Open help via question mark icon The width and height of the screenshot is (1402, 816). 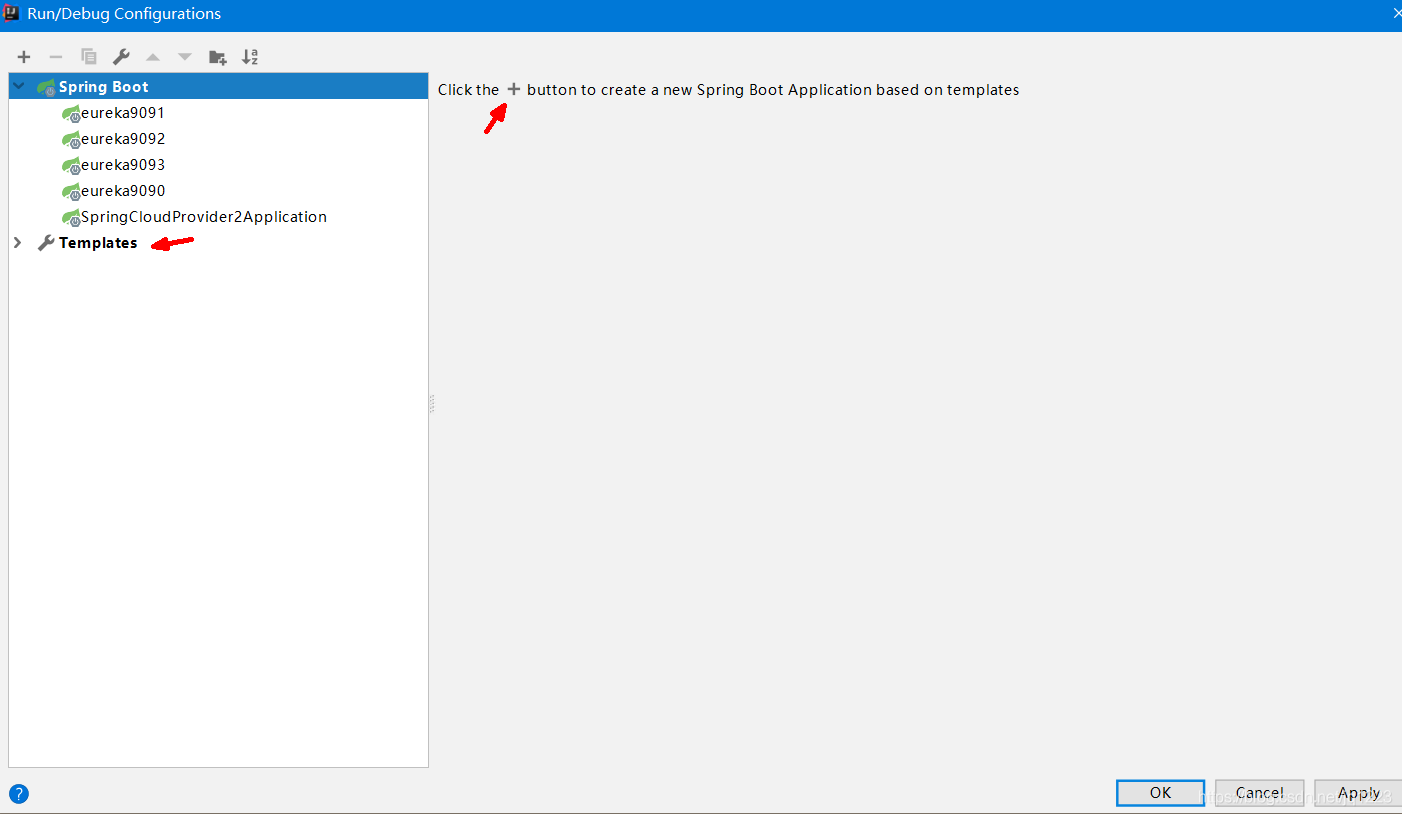pyautogui.click(x=19, y=794)
